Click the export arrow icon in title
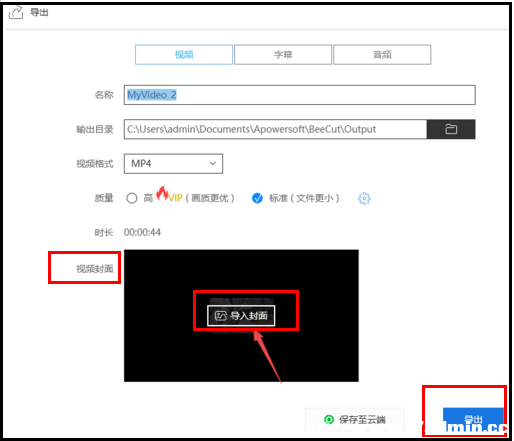Viewport: 514px width, 441px height. [16, 13]
